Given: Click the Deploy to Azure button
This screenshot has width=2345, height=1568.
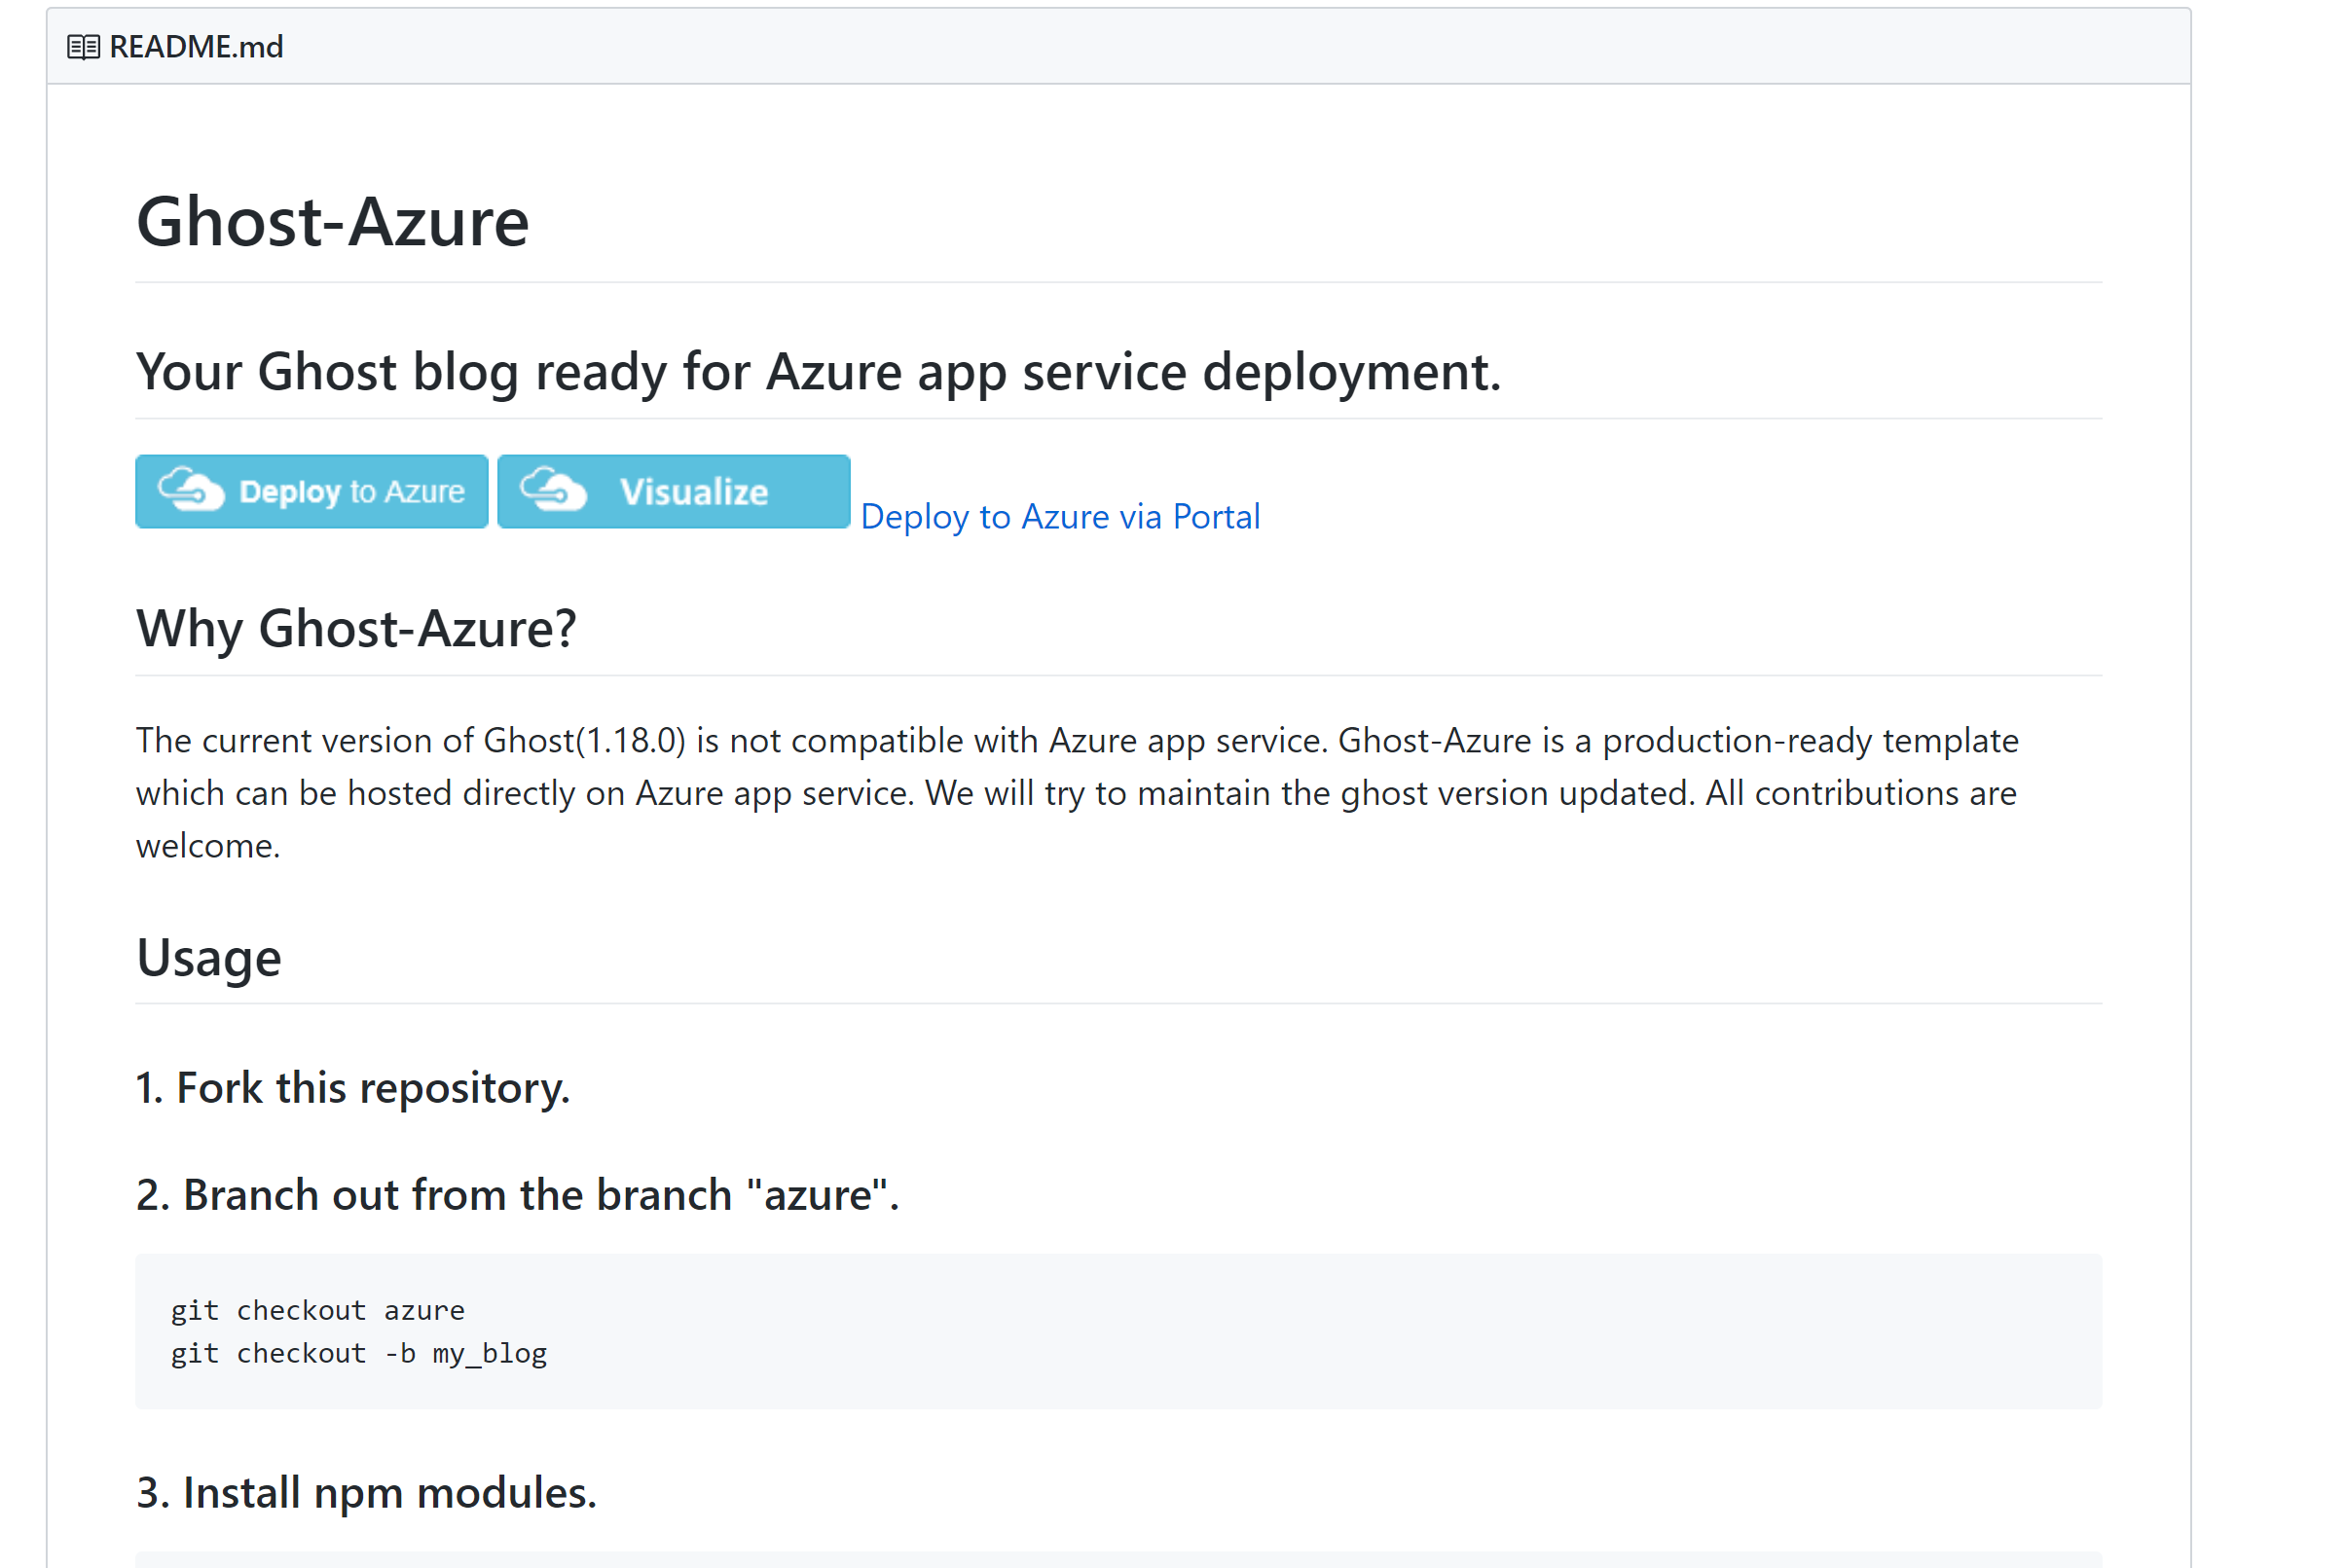Looking at the screenshot, I should click(312, 491).
